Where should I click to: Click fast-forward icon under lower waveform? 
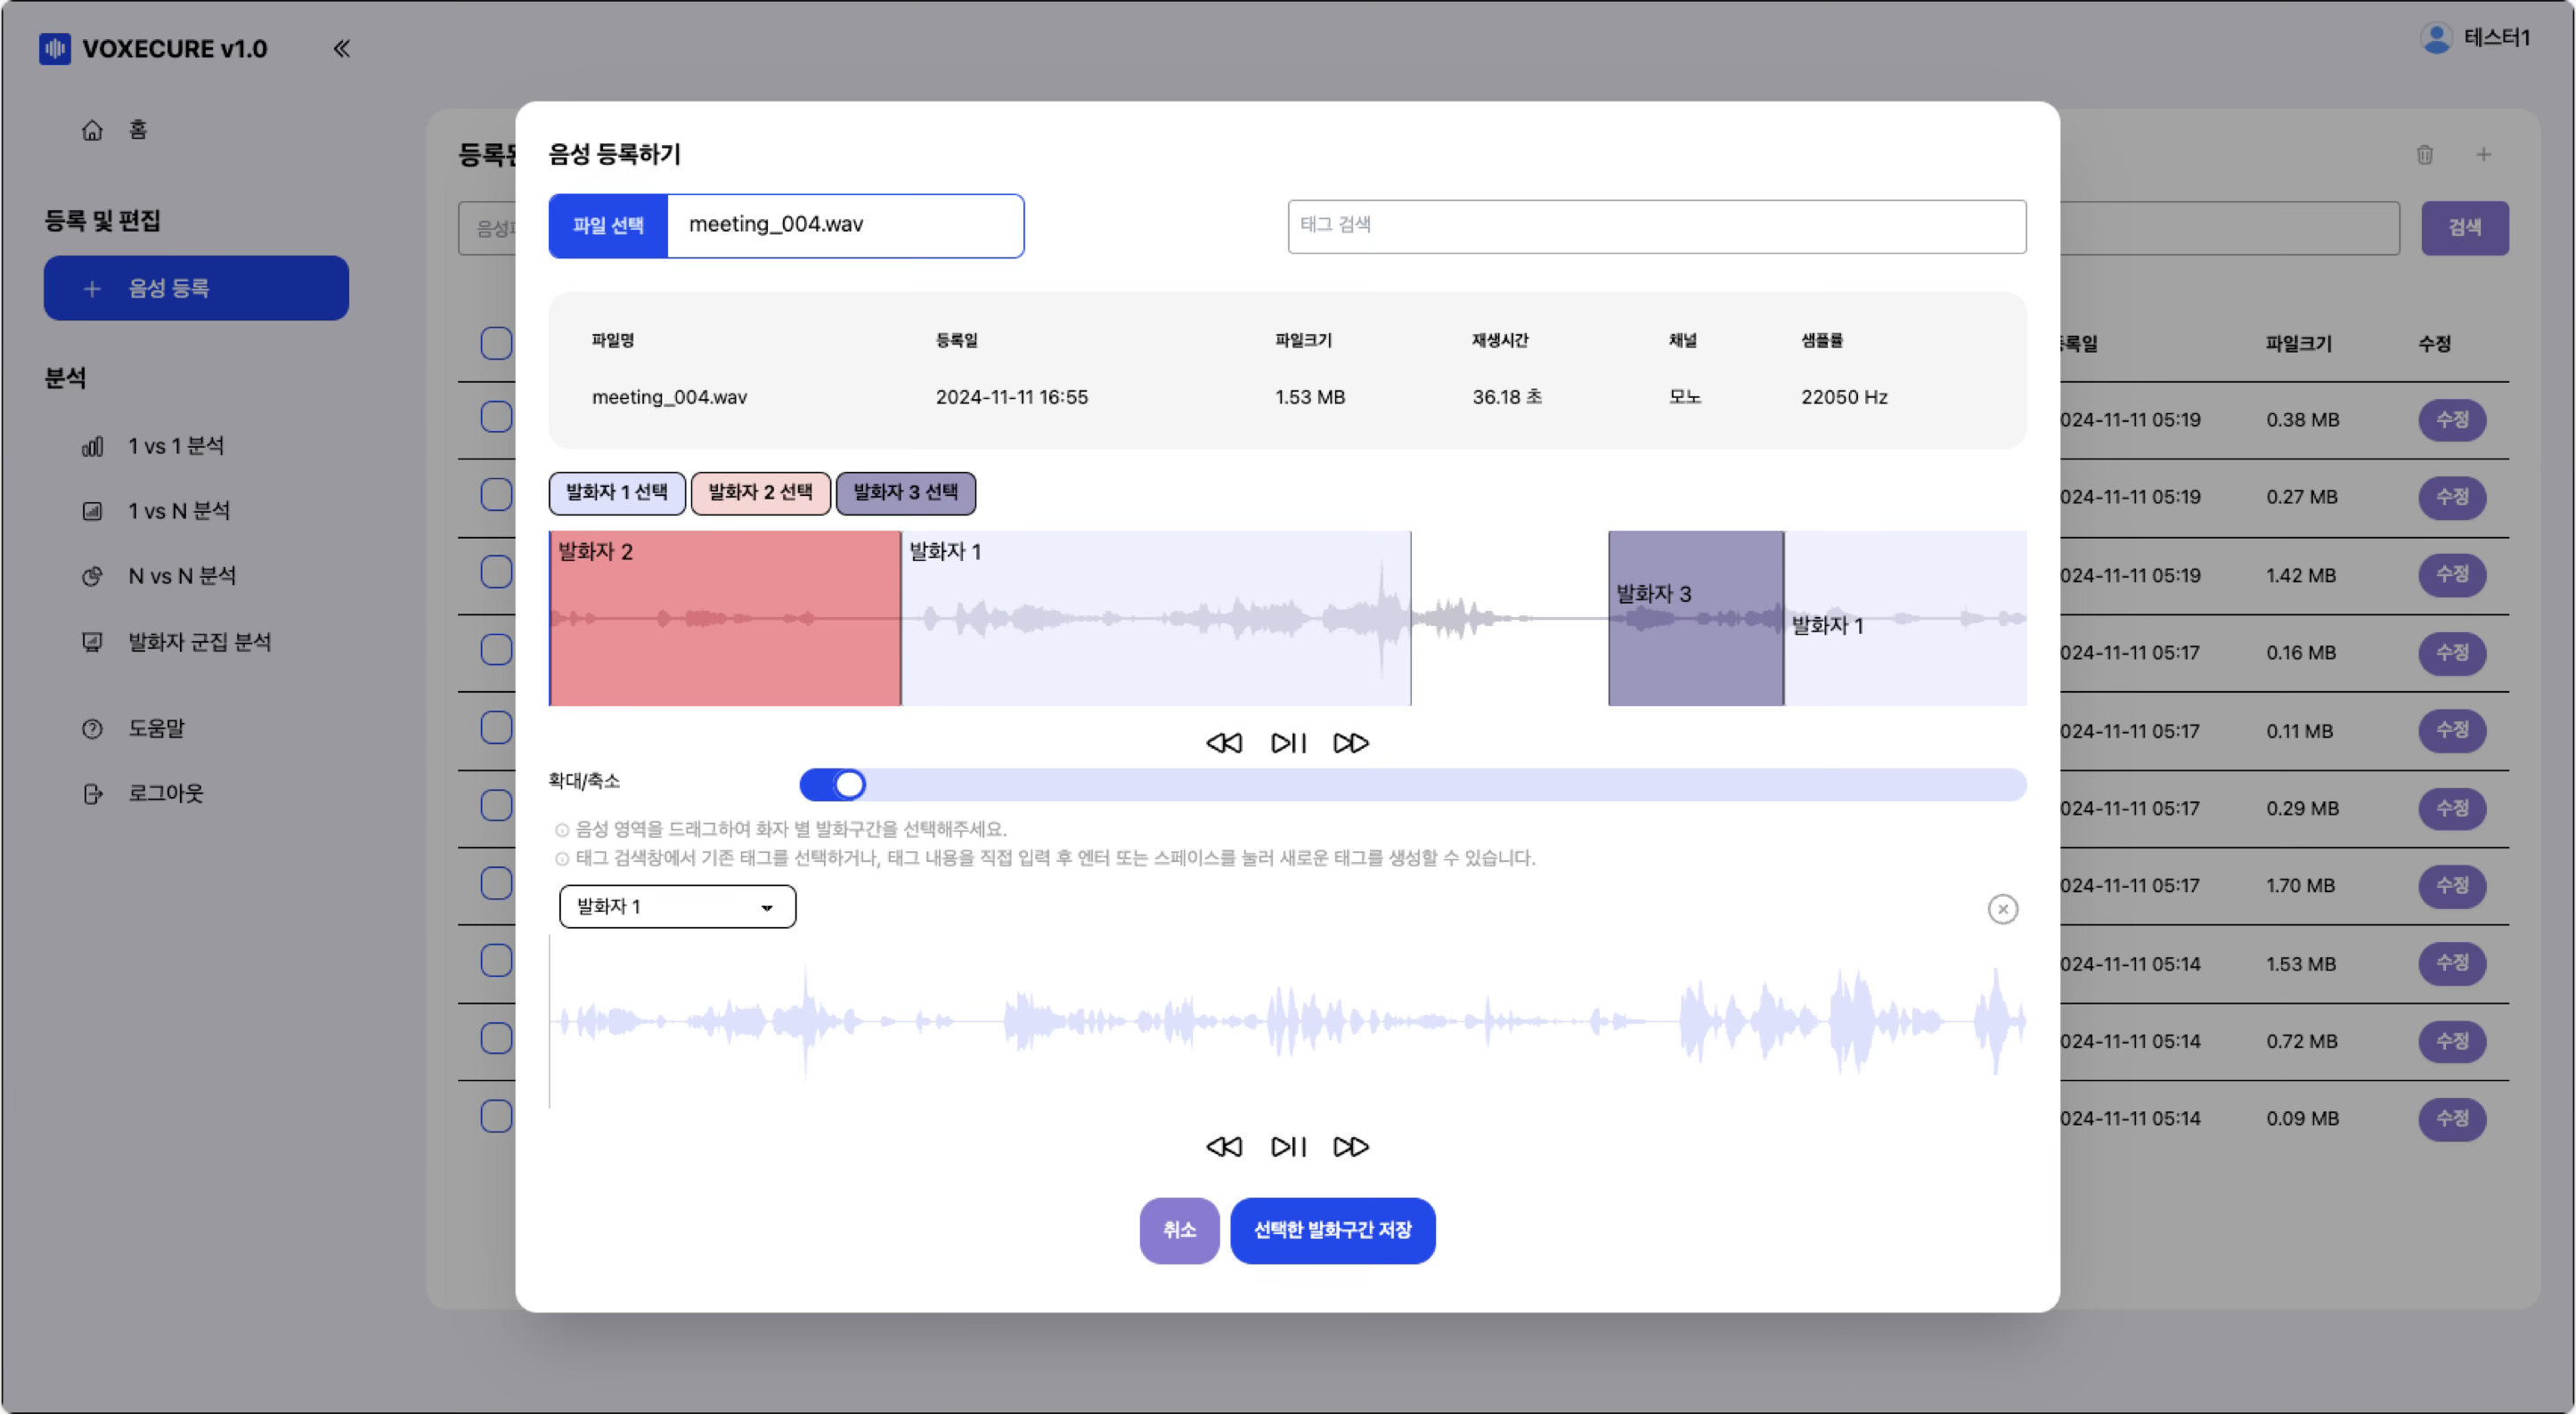click(x=1351, y=1147)
